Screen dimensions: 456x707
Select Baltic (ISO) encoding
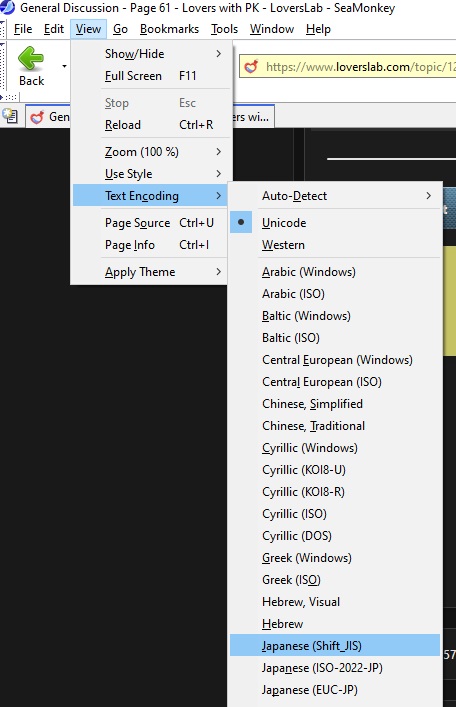[335, 338]
